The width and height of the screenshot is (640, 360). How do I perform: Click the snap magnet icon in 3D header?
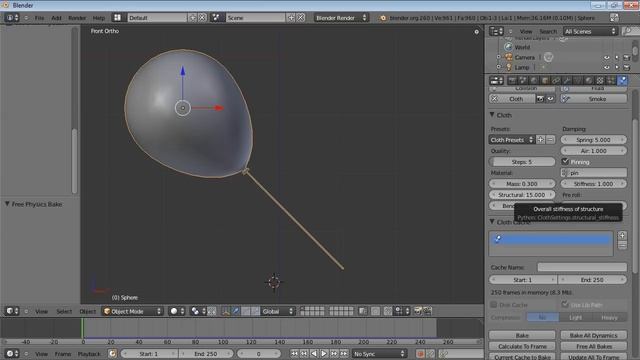[388, 311]
